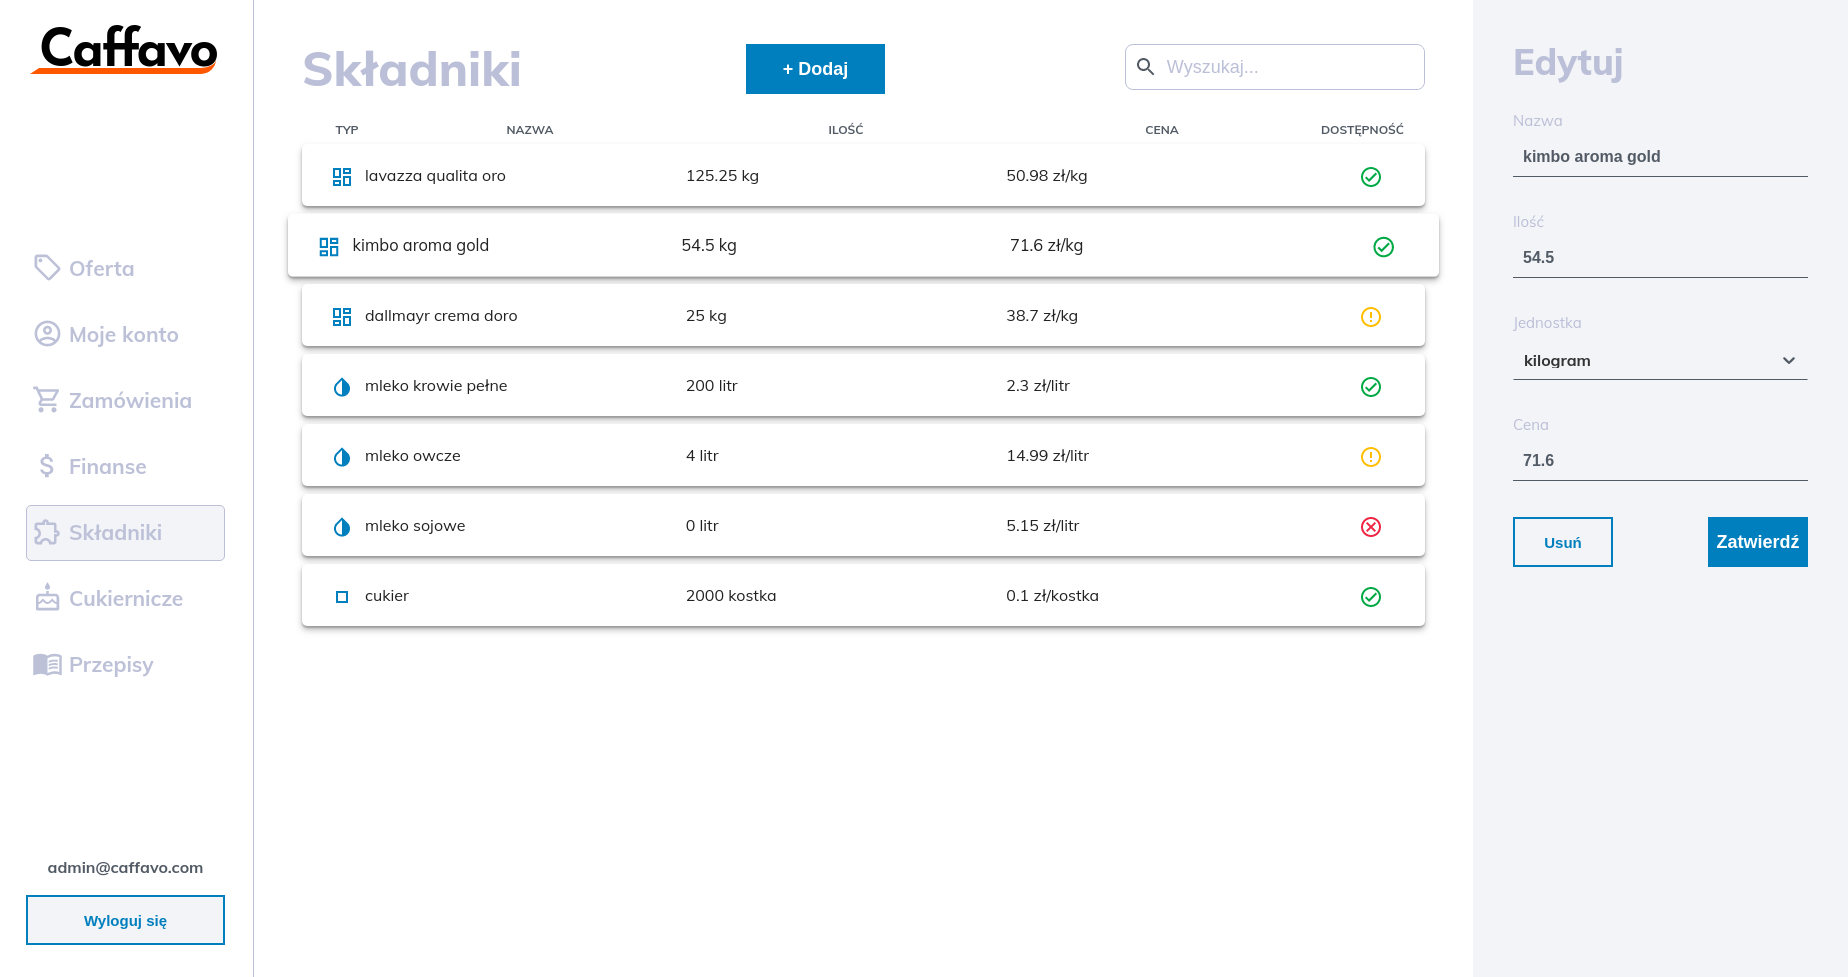Image resolution: width=1848 pixels, height=977 pixels.
Task: Click the 14.99 zł/litr price
Action: tap(1047, 456)
